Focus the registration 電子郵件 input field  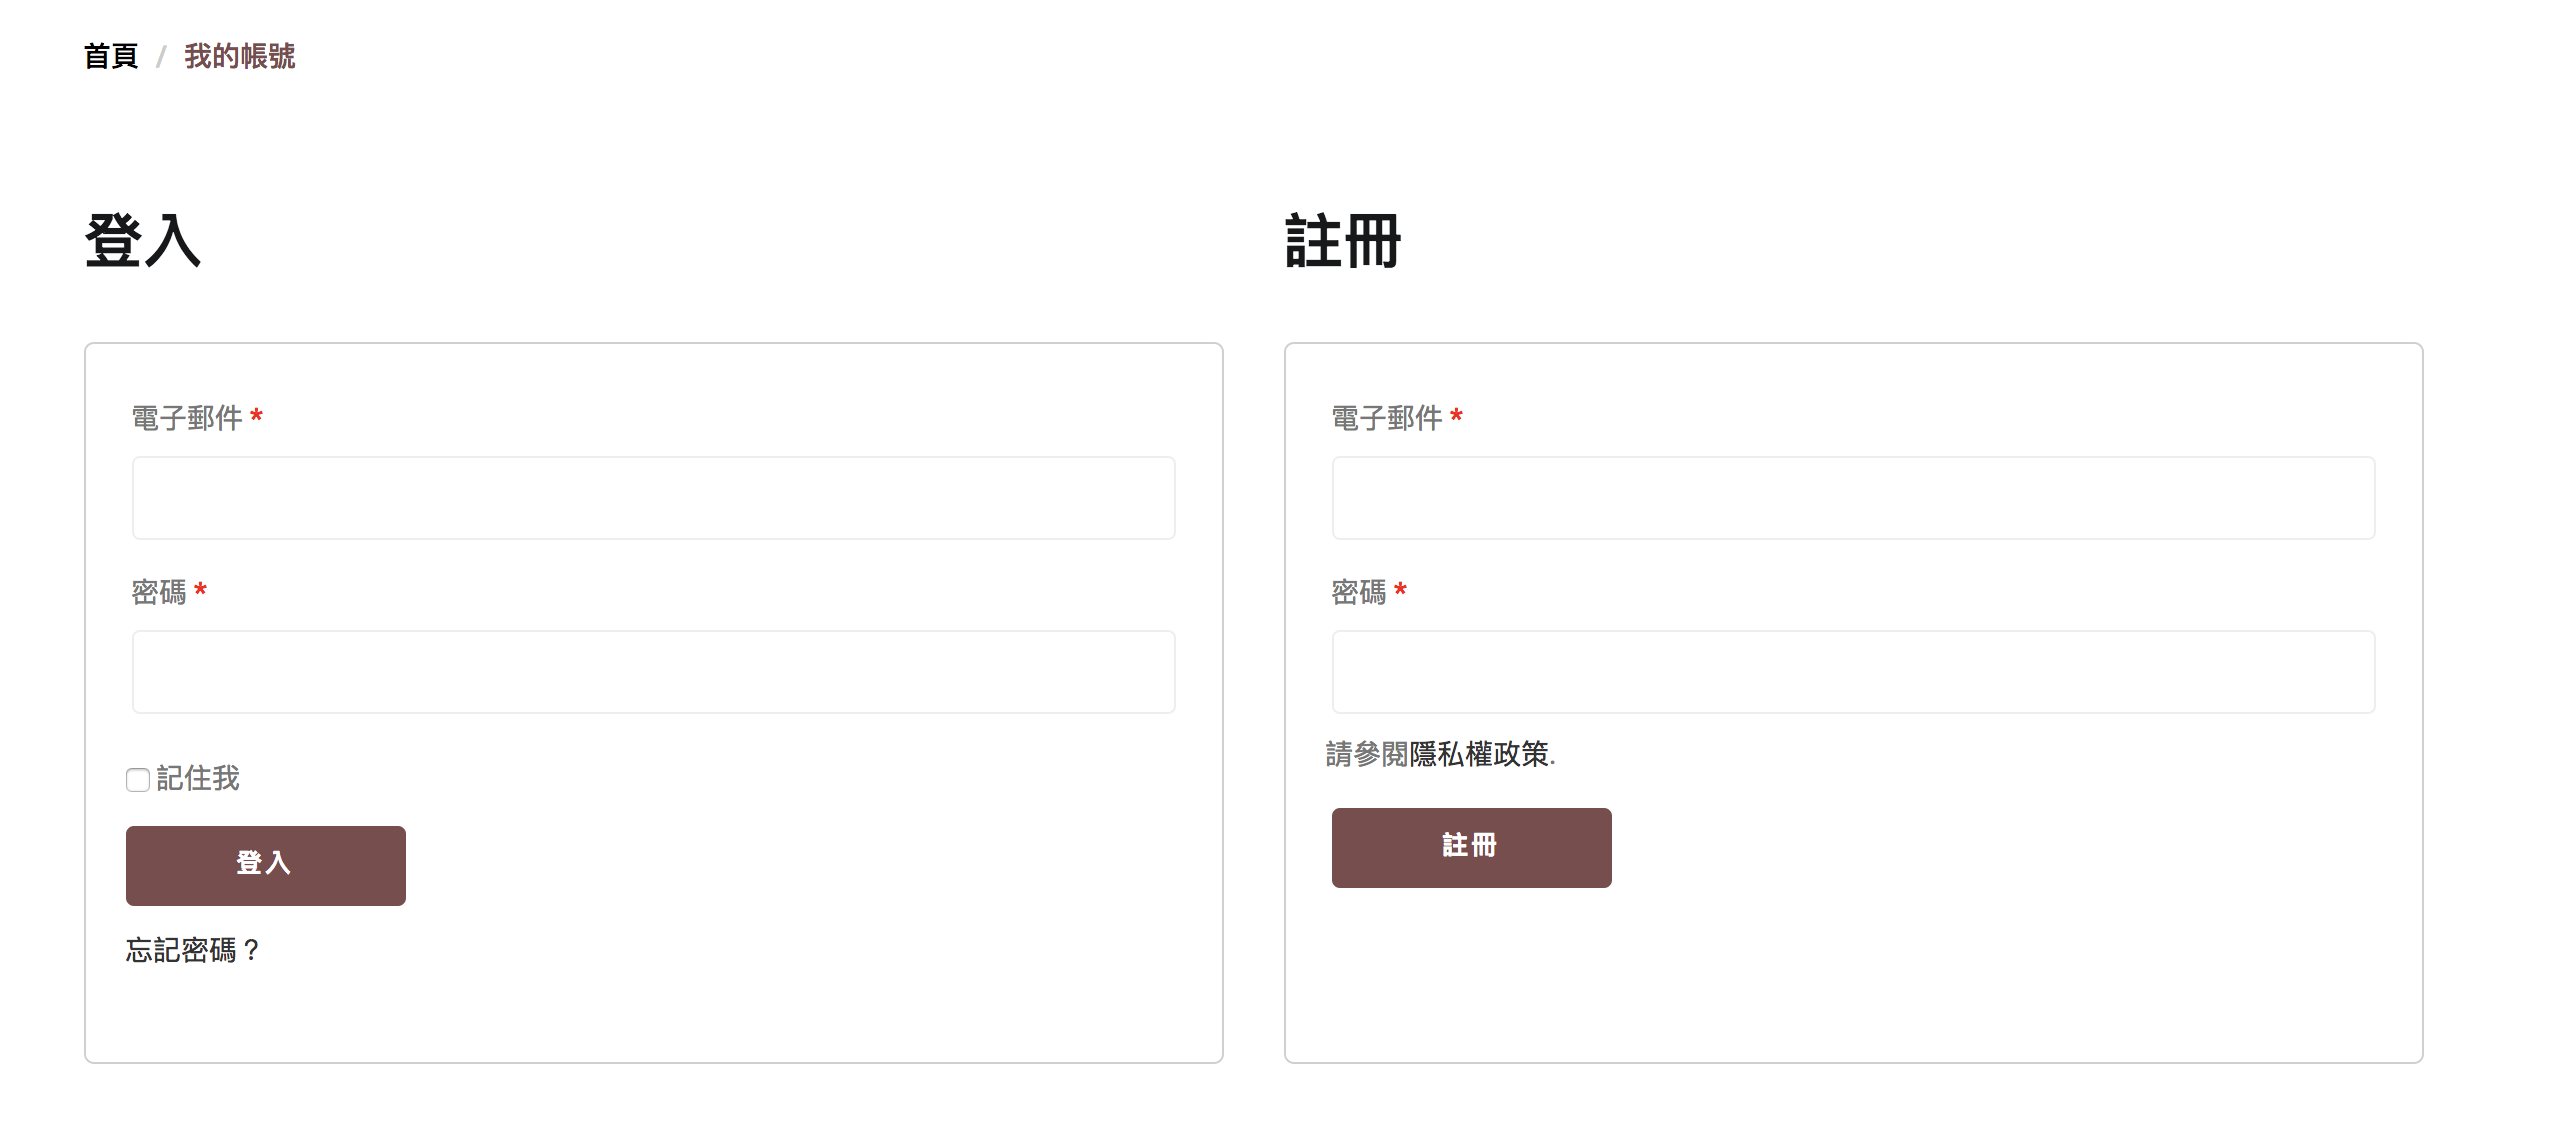coord(1854,498)
